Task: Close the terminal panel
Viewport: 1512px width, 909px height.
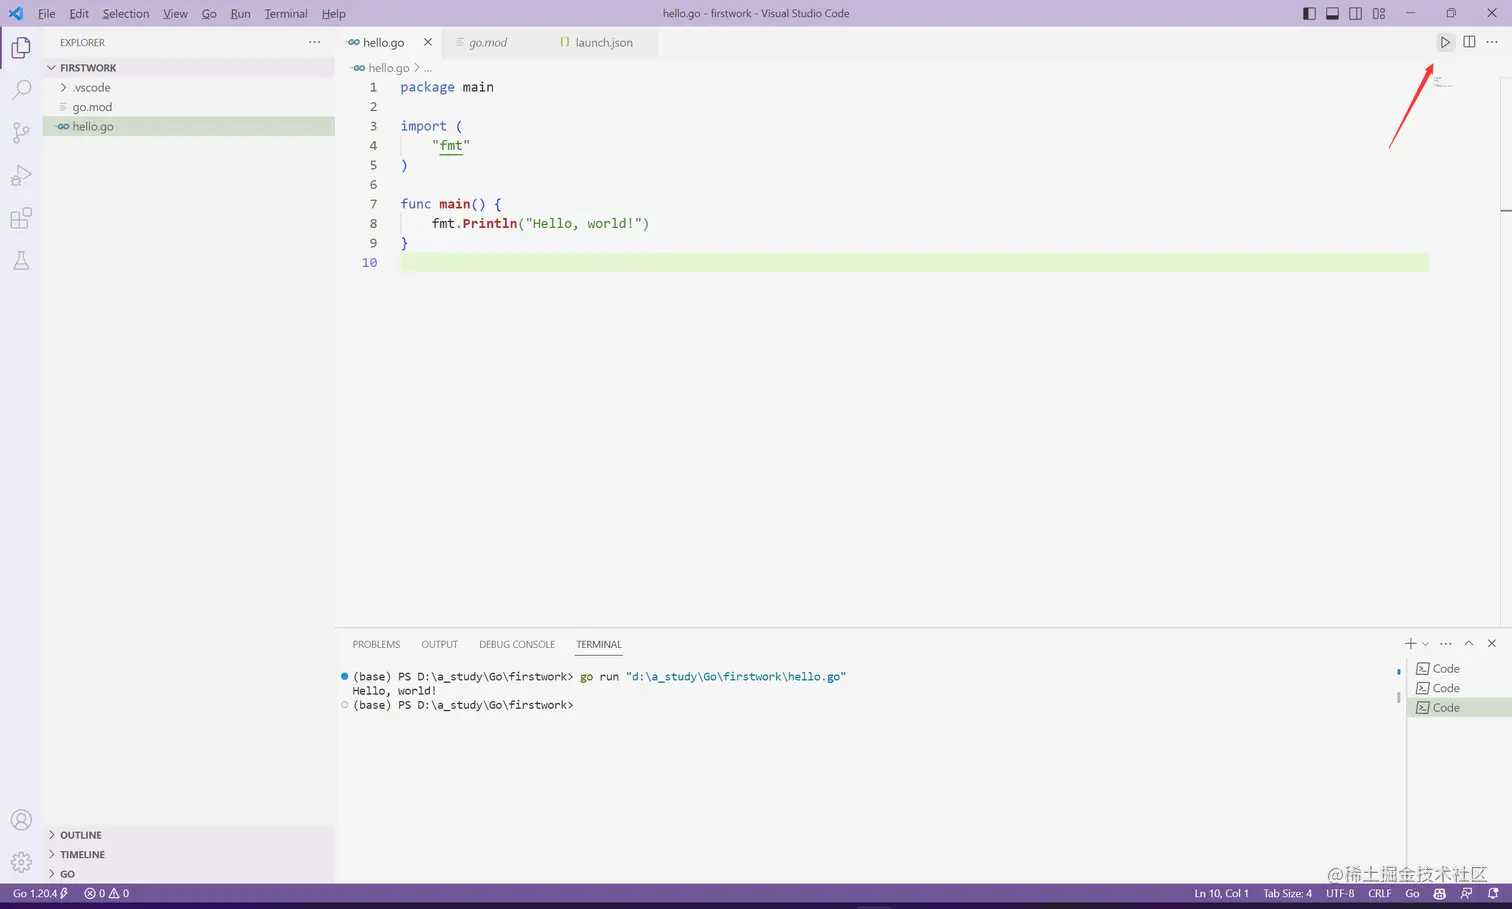Action: click(1492, 644)
